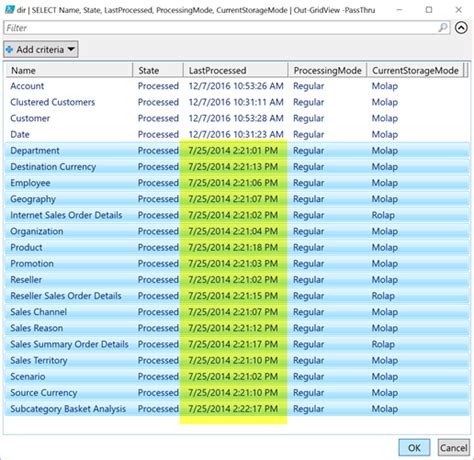Maximize the Out-GridView window
Screen dimensions: 474x460
coord(429,10)
